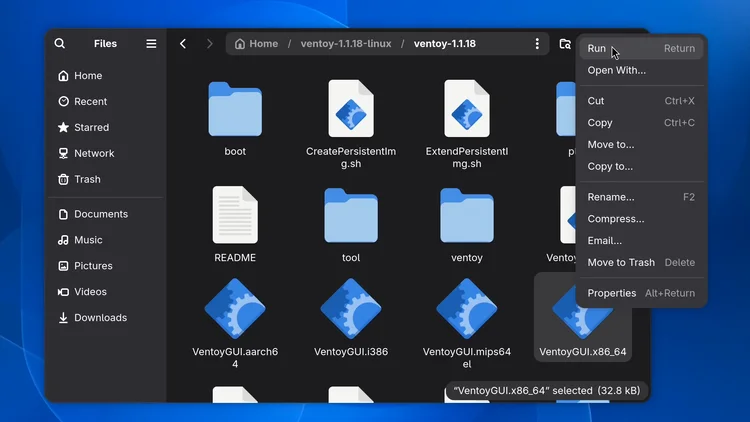This screenshot has width=750, height=422.
Task: Choose Cut in the context menu
Action: coord(641,101)
